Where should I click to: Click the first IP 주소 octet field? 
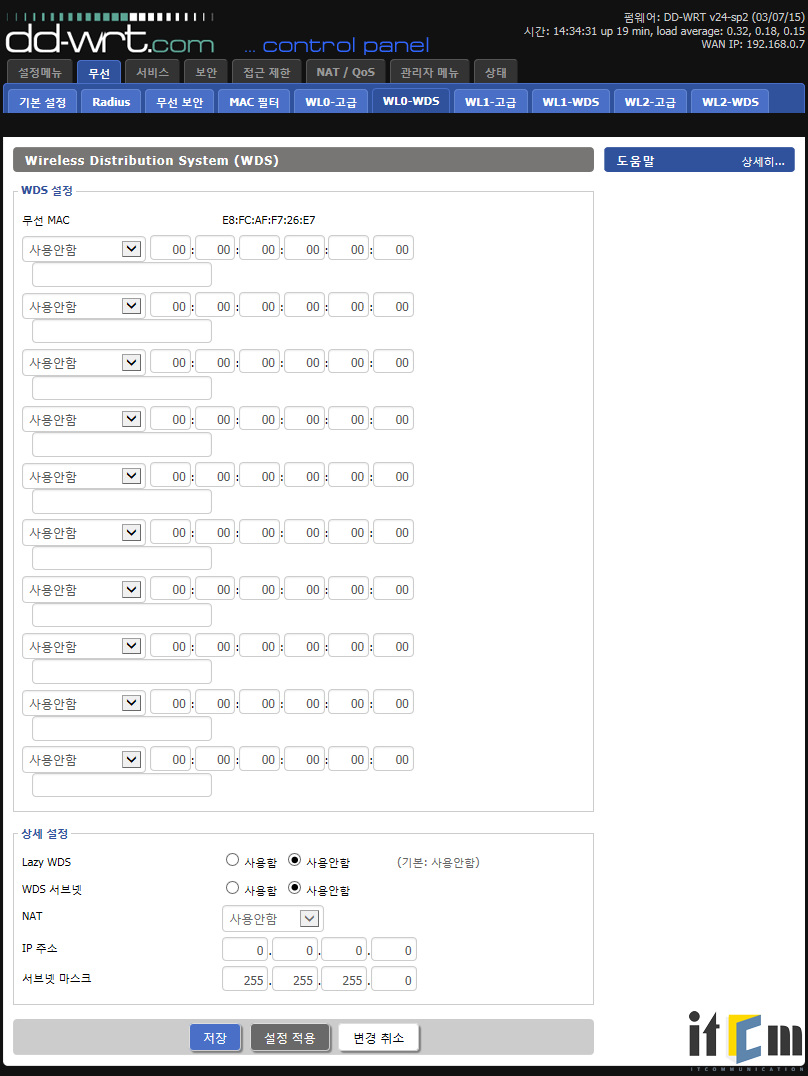pos(245,950)
